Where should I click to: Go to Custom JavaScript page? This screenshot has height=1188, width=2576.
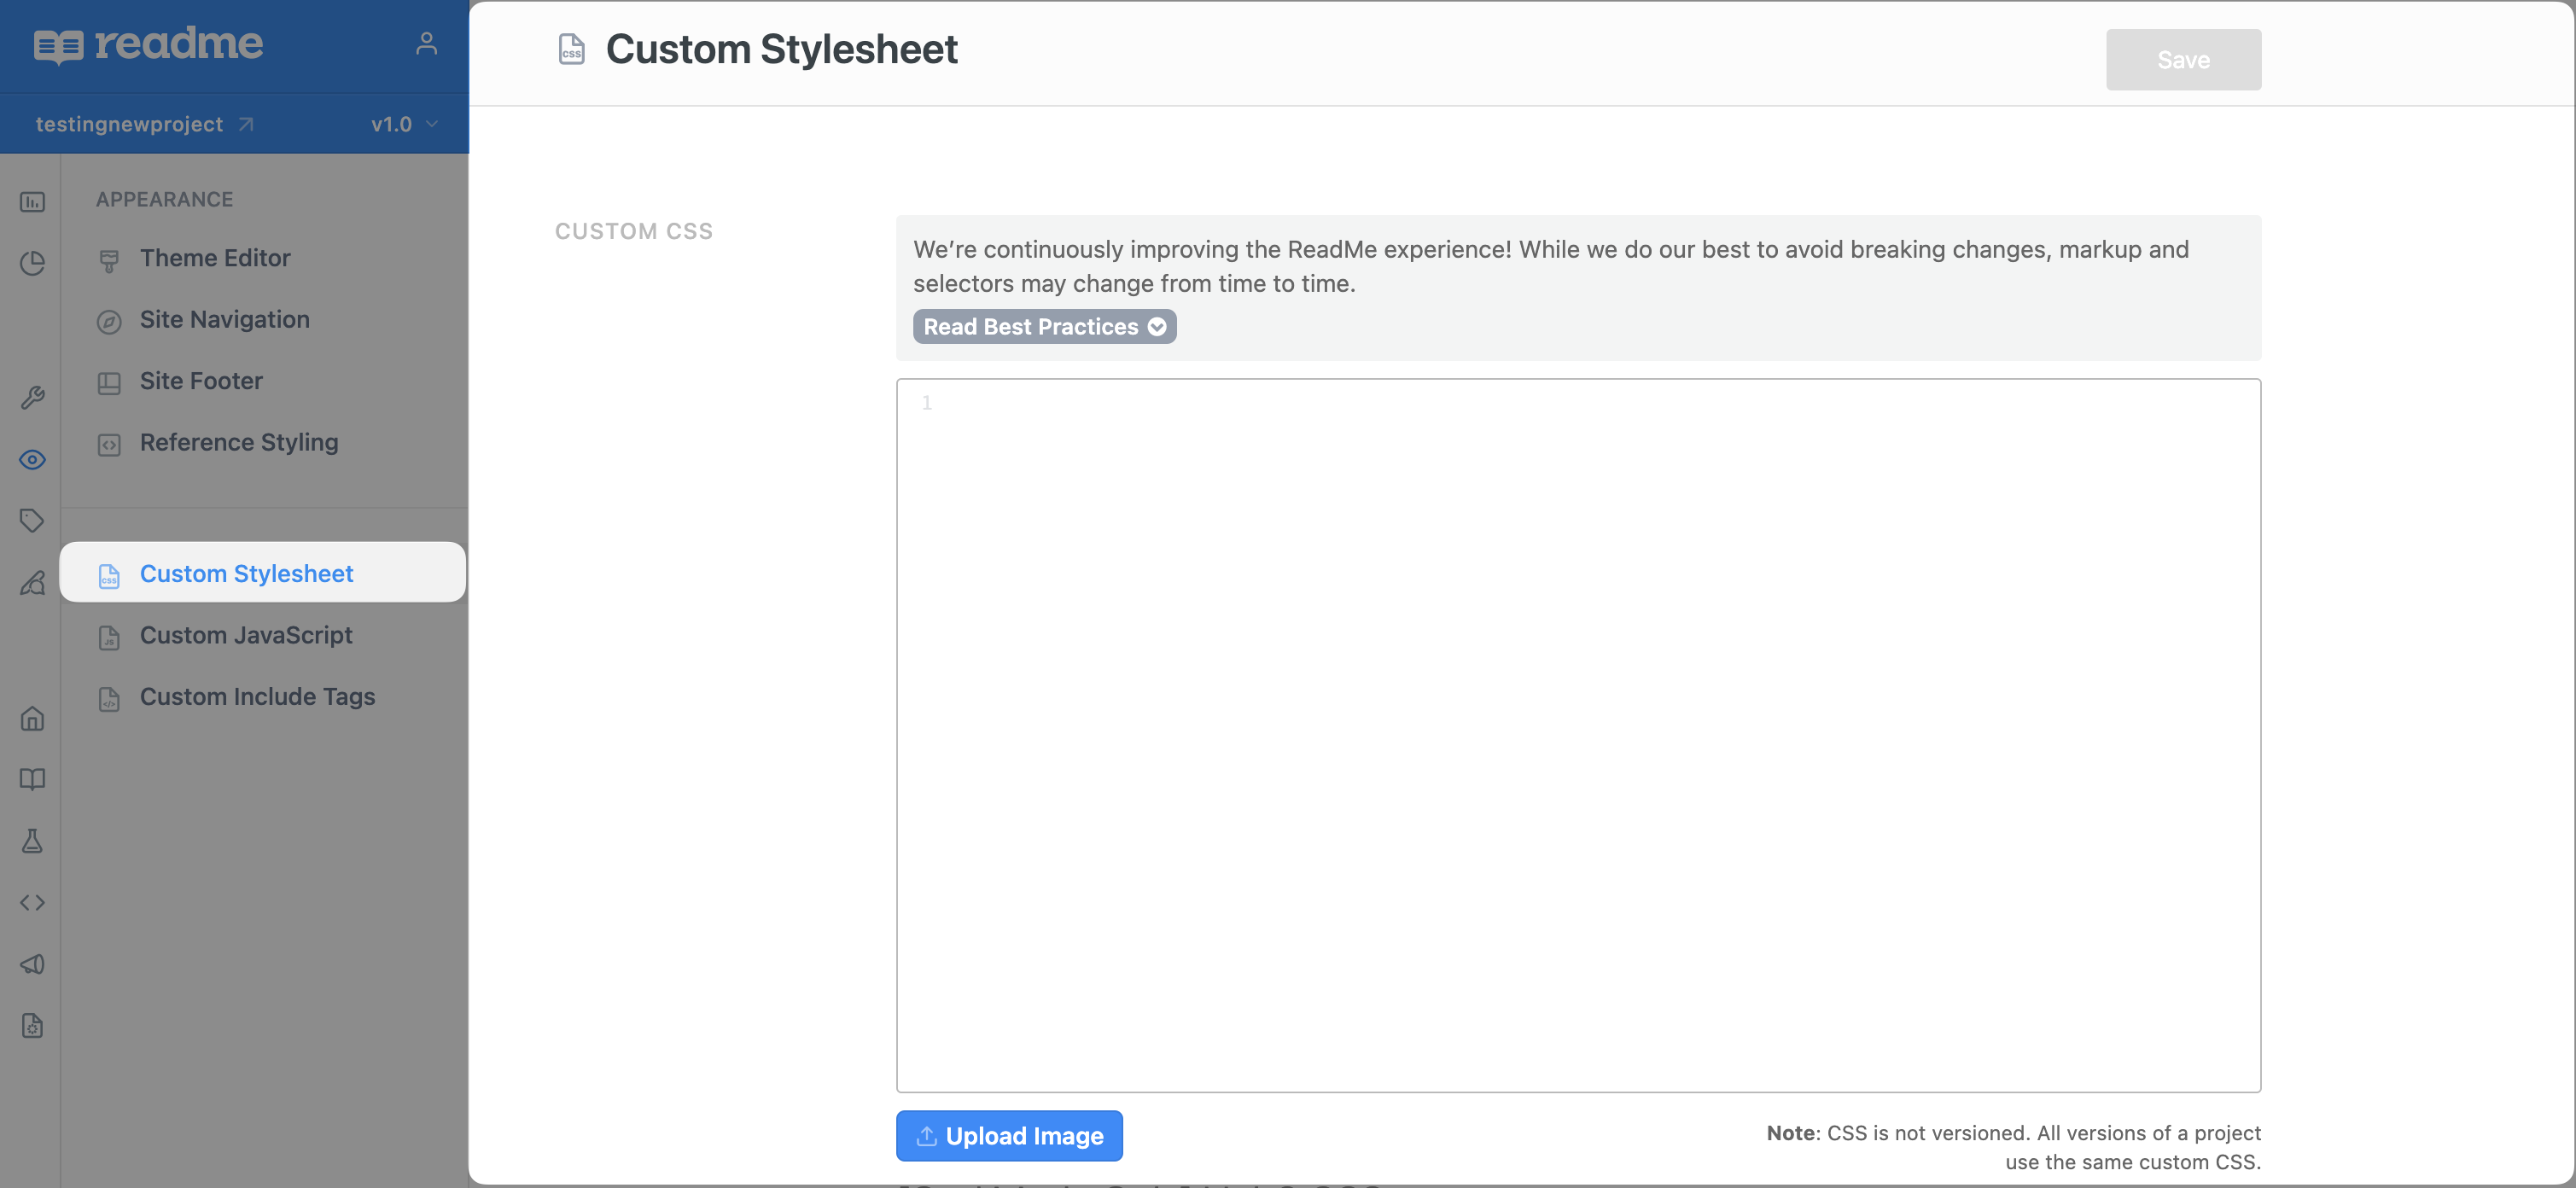(245, 635)
